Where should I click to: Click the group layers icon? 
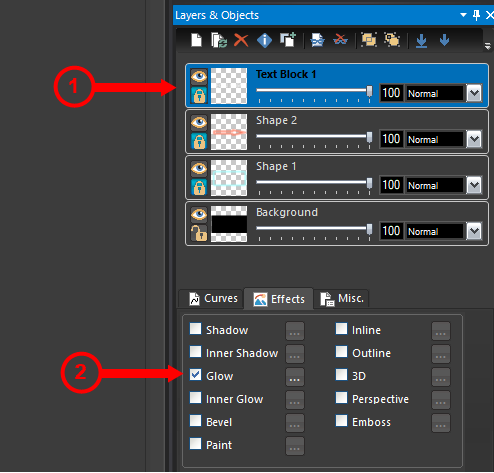click(369, 40)
